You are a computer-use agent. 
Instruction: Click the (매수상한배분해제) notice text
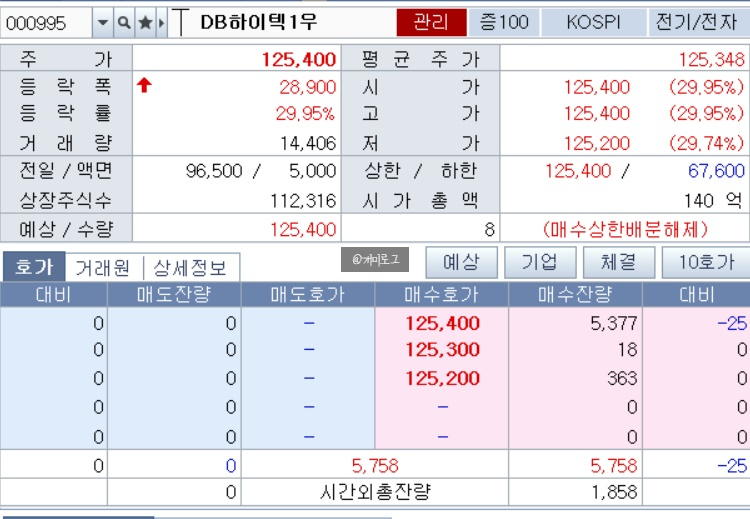pyautogui.click(x=625, y=230)
